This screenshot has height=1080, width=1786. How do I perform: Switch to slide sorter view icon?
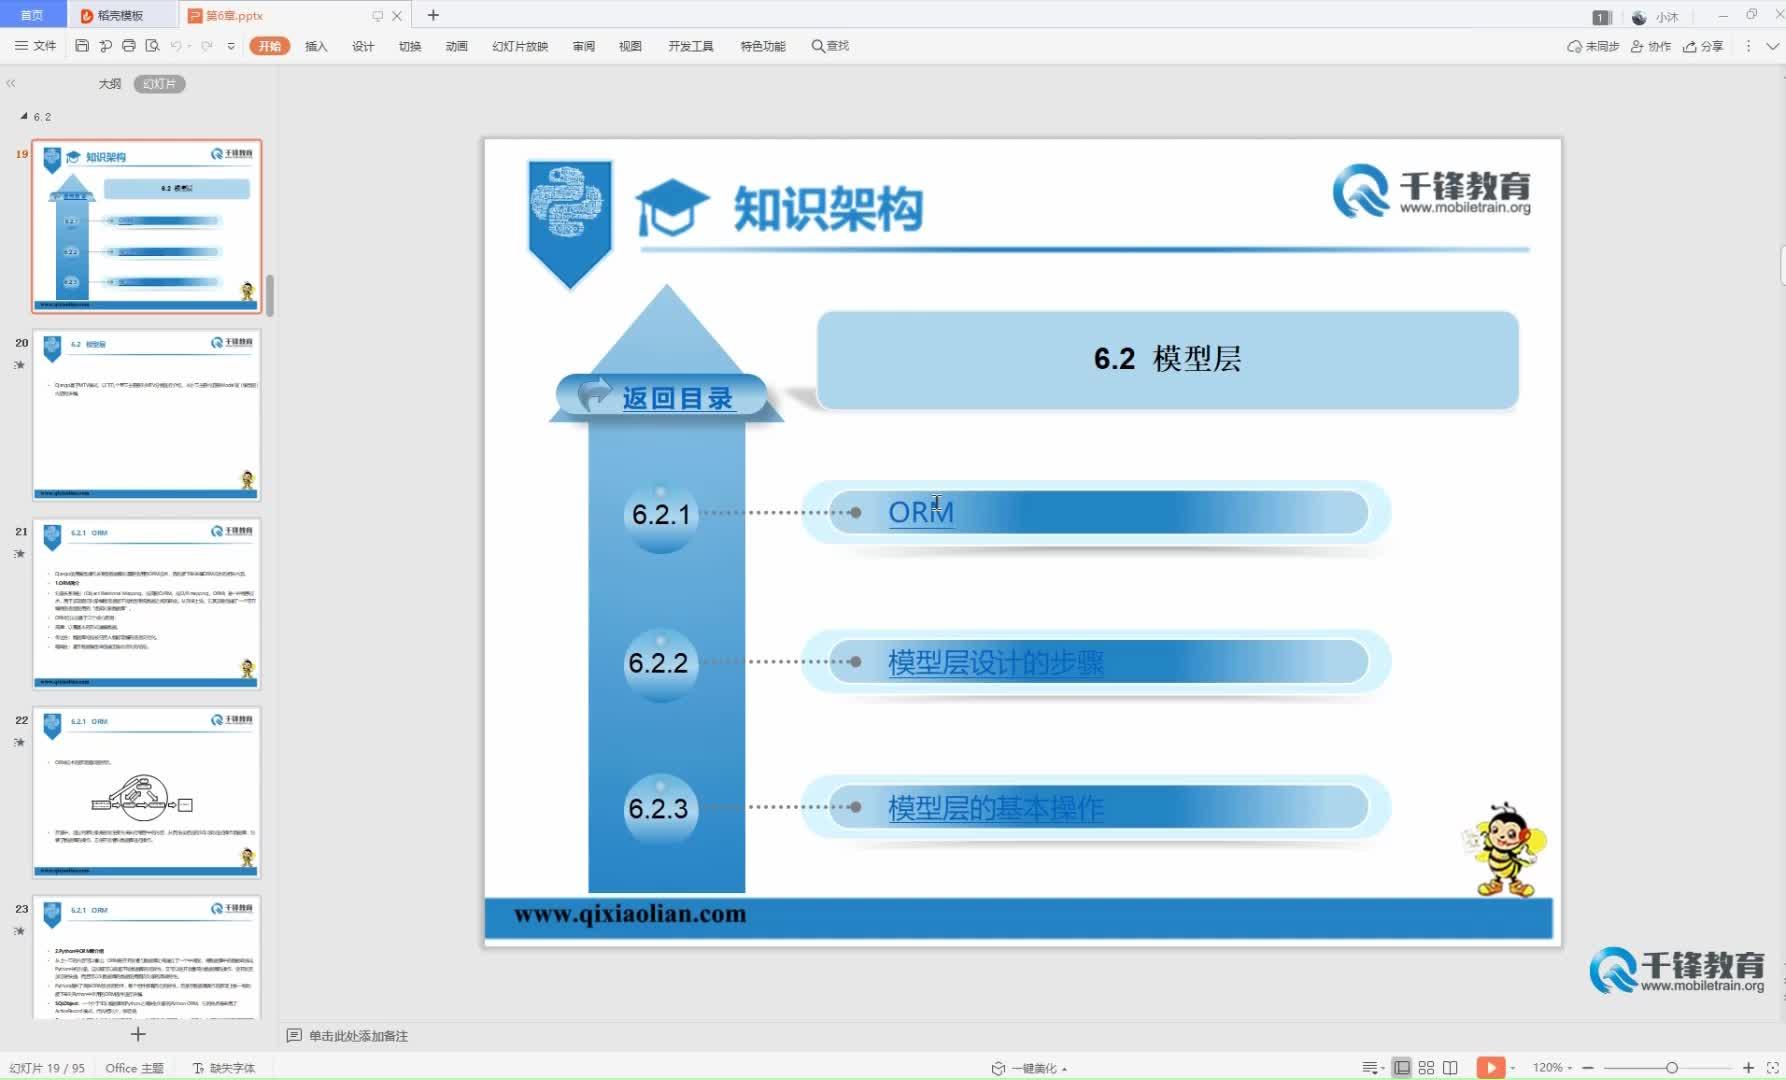1427,1067
